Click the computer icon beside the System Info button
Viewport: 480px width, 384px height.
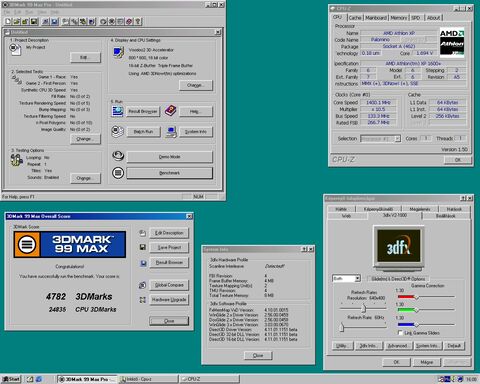(x=171, y=132)
